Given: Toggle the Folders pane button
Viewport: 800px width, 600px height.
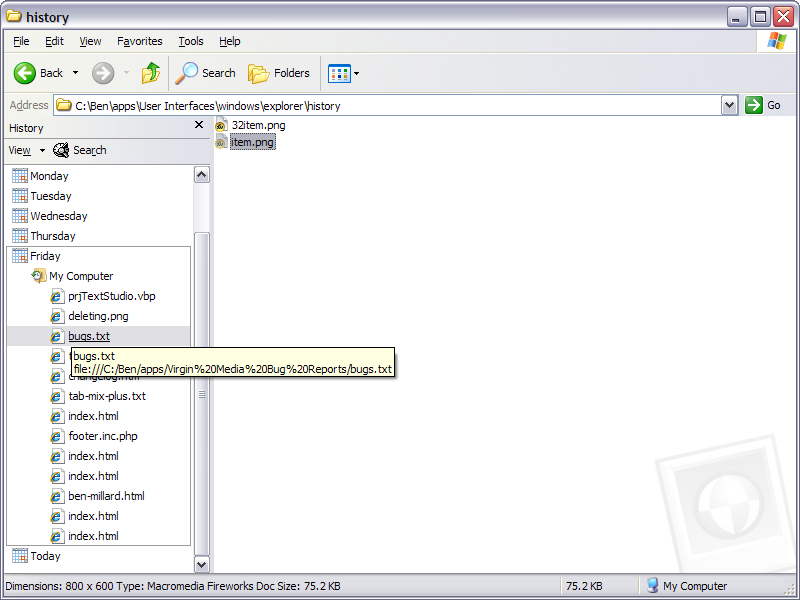Looking at the screenshot, I should point(279,73).
